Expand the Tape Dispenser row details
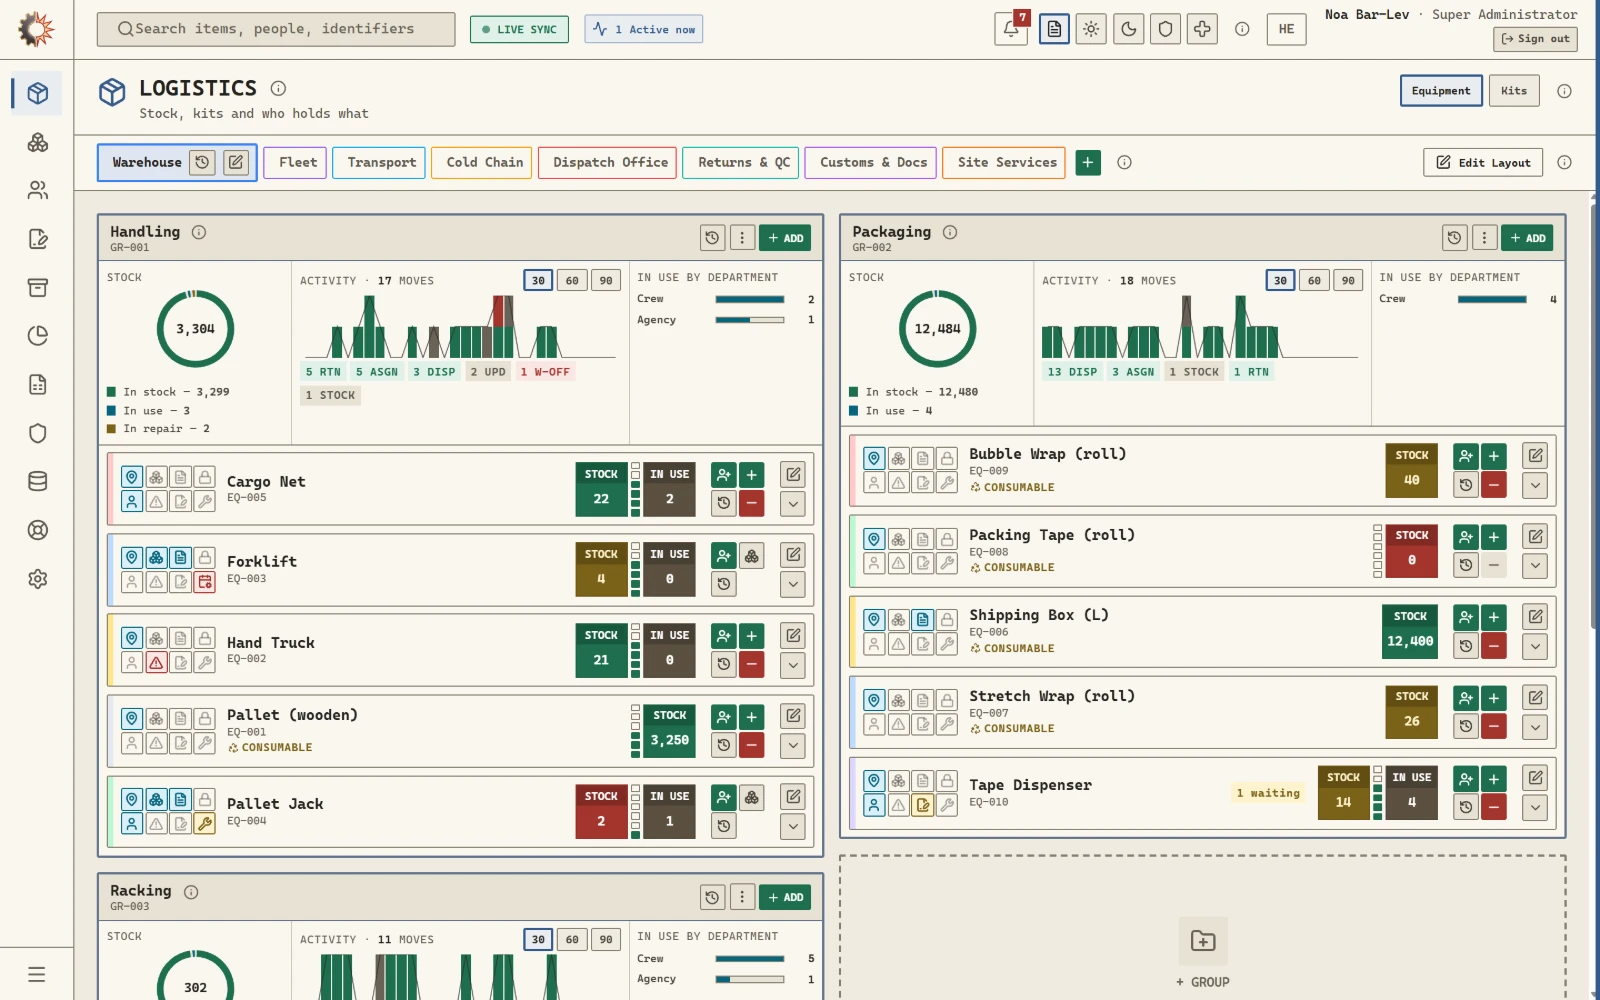 1535,807
